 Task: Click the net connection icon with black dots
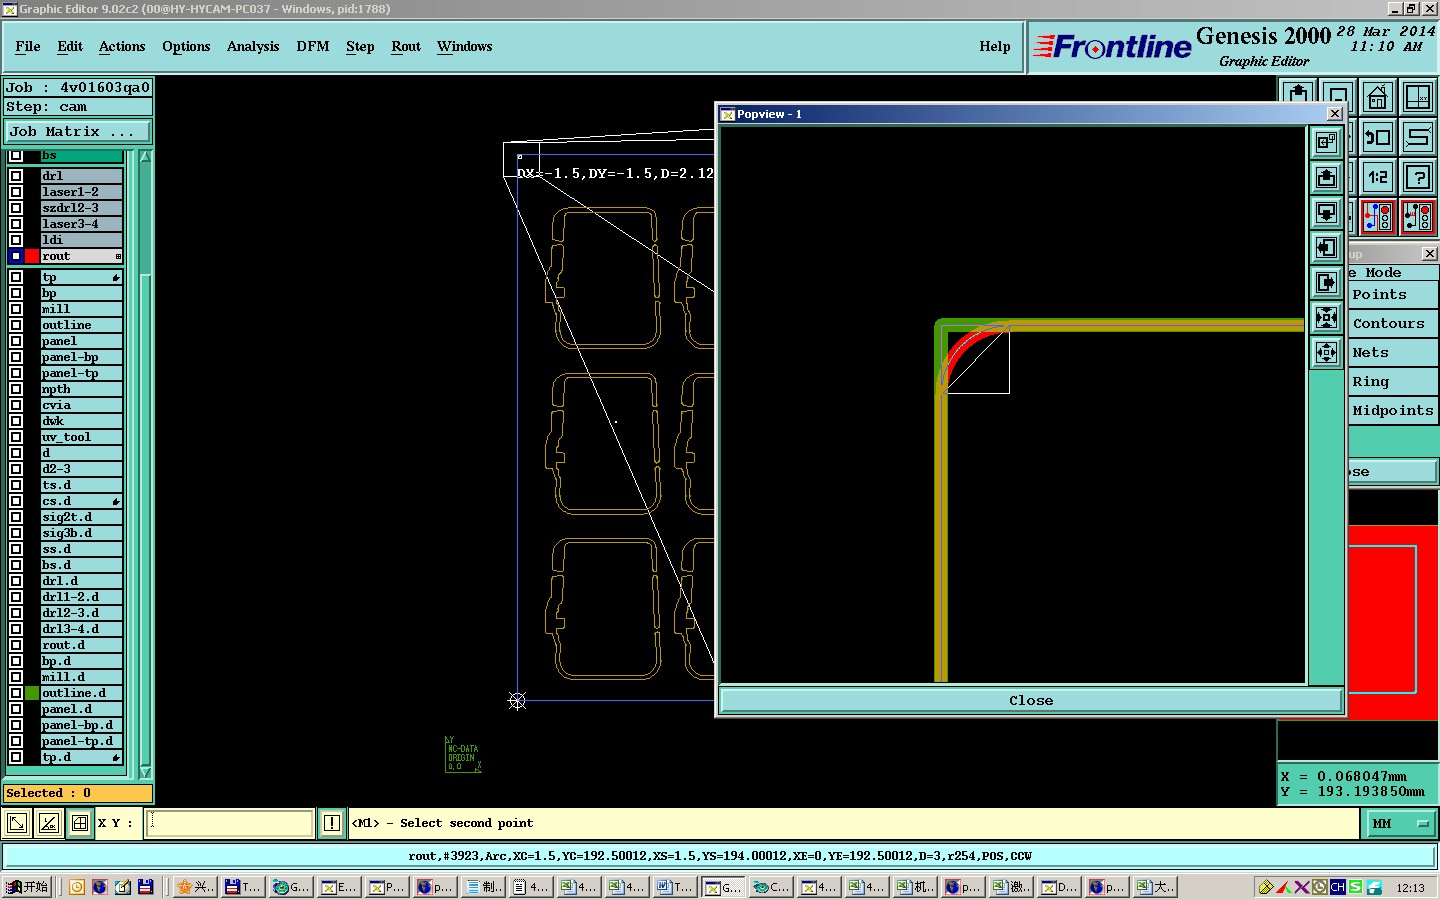[1417, 217]
